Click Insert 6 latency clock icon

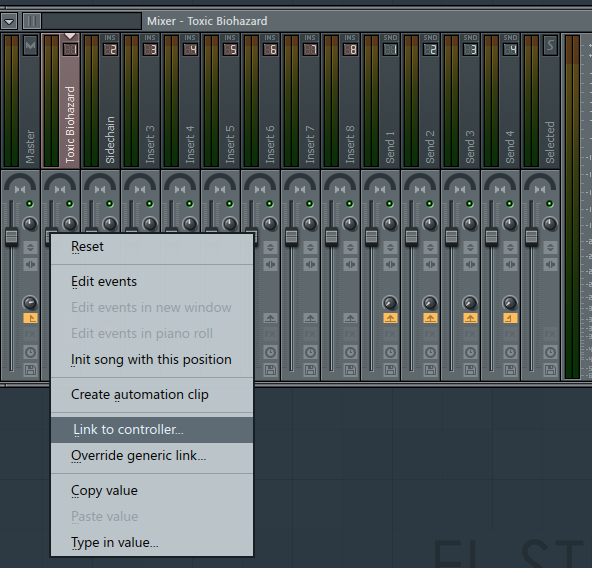[x=270, y=352]
